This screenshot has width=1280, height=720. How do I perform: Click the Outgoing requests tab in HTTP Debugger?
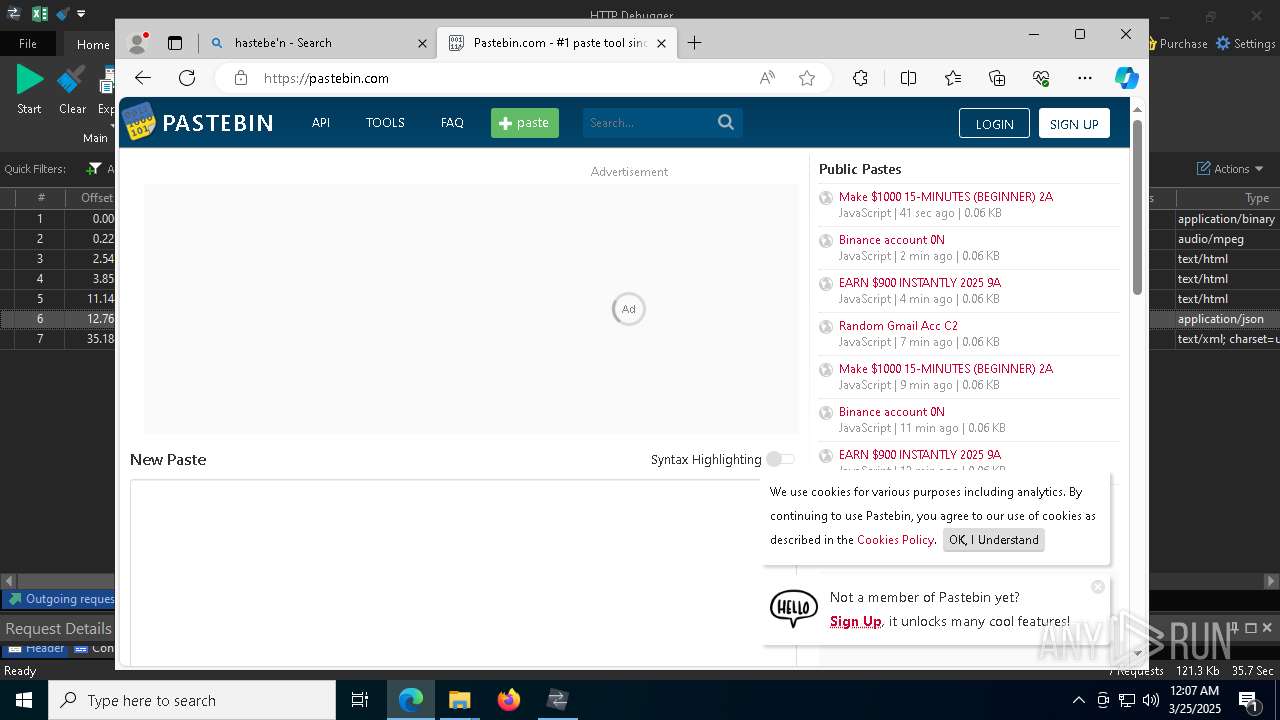pos(62,599)
